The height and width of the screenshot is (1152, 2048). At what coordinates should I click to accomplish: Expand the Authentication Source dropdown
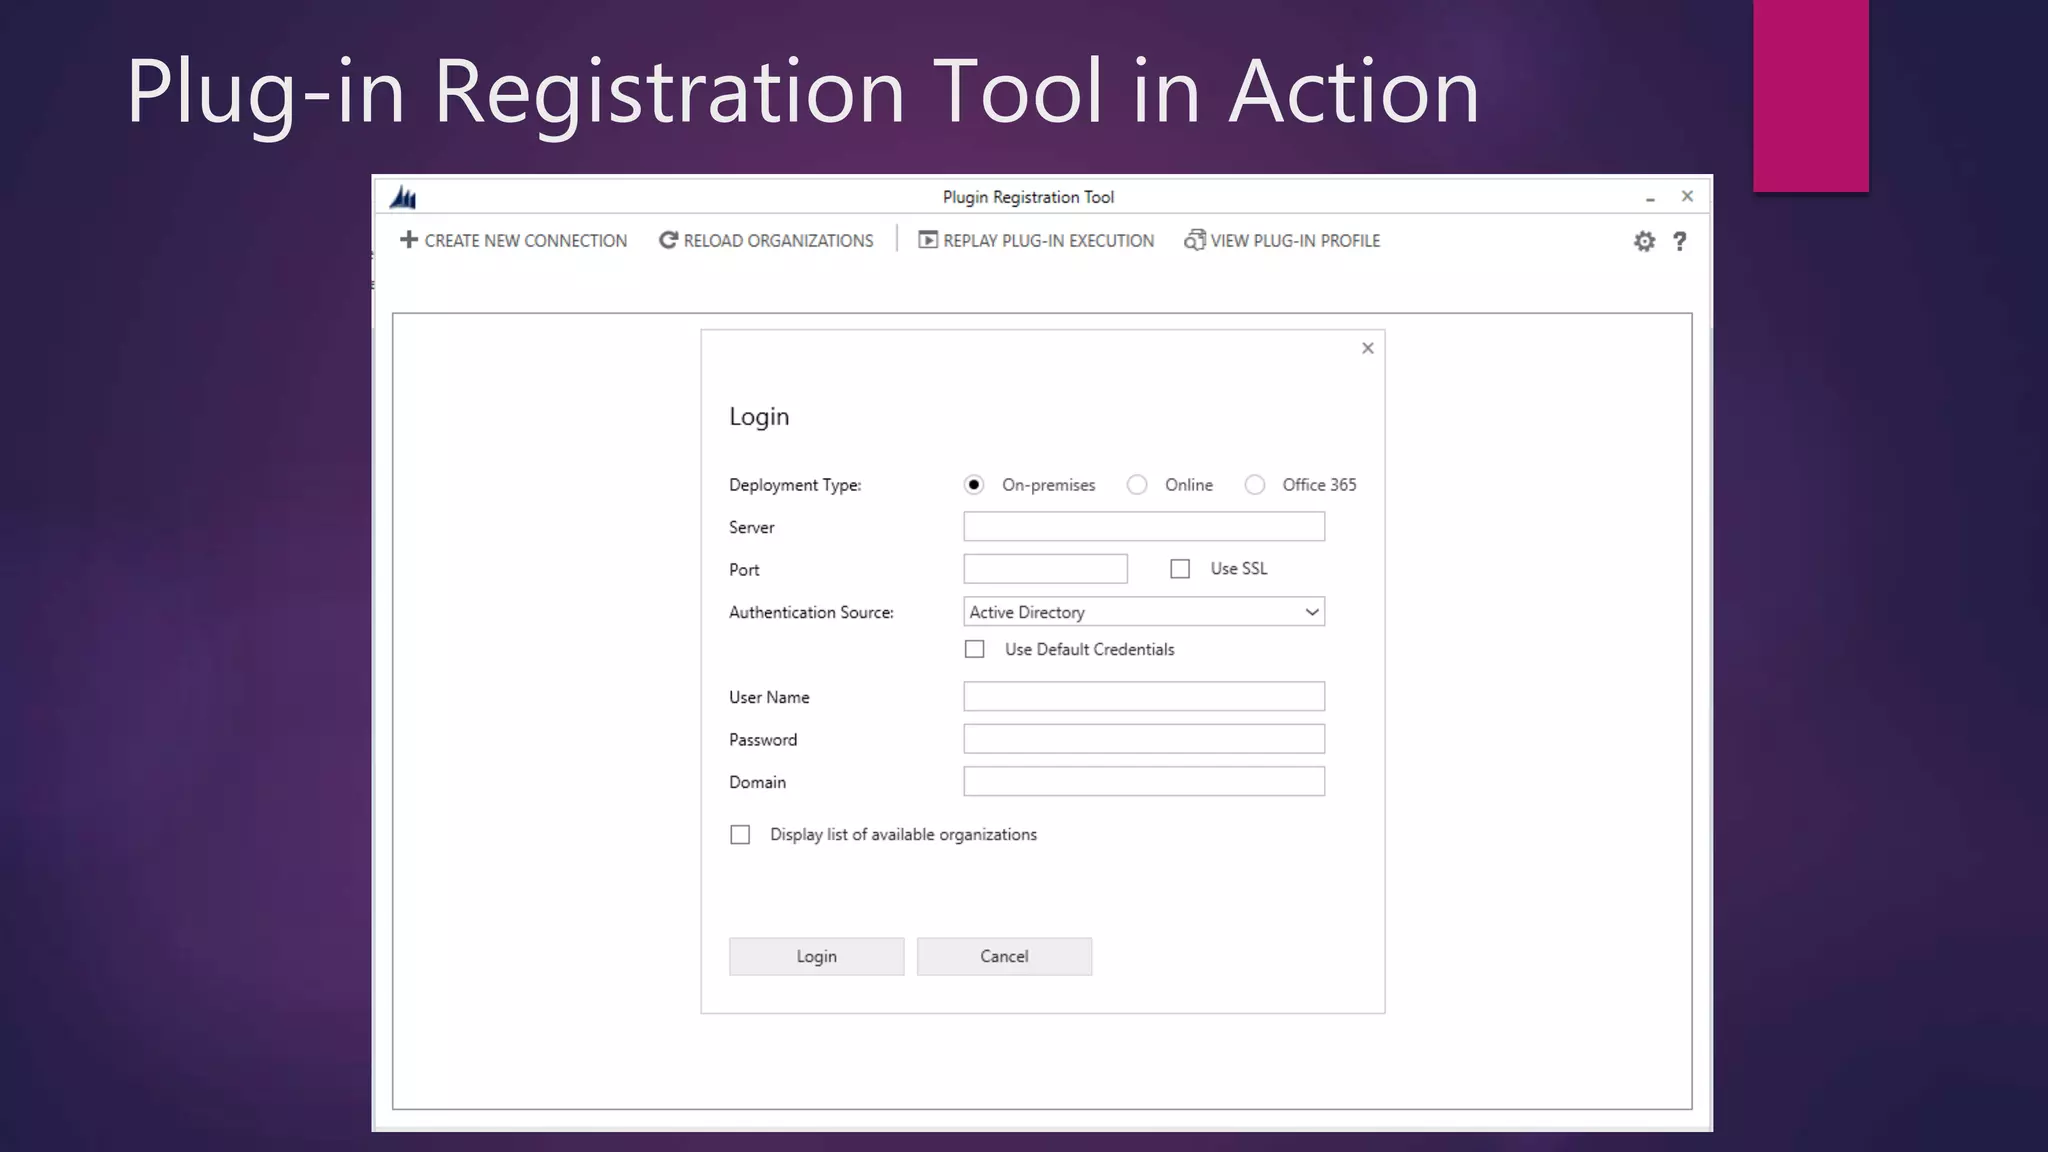(x=1311, y=612)
